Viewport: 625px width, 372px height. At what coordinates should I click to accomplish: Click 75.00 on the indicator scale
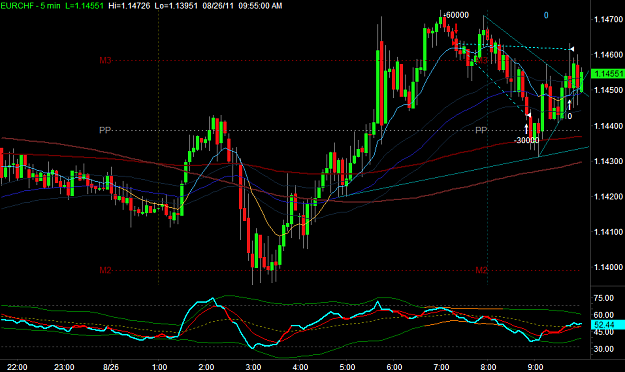pyautogui.click(x=604, y=298)
